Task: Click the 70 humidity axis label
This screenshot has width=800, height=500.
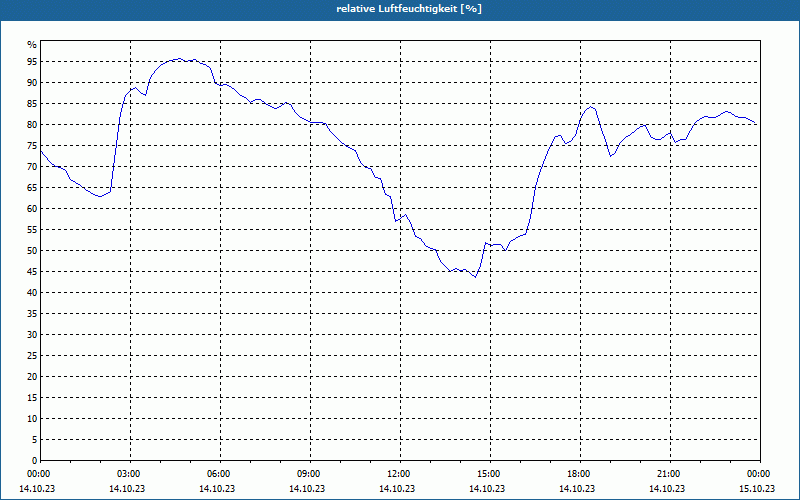Action: [32, 167]
